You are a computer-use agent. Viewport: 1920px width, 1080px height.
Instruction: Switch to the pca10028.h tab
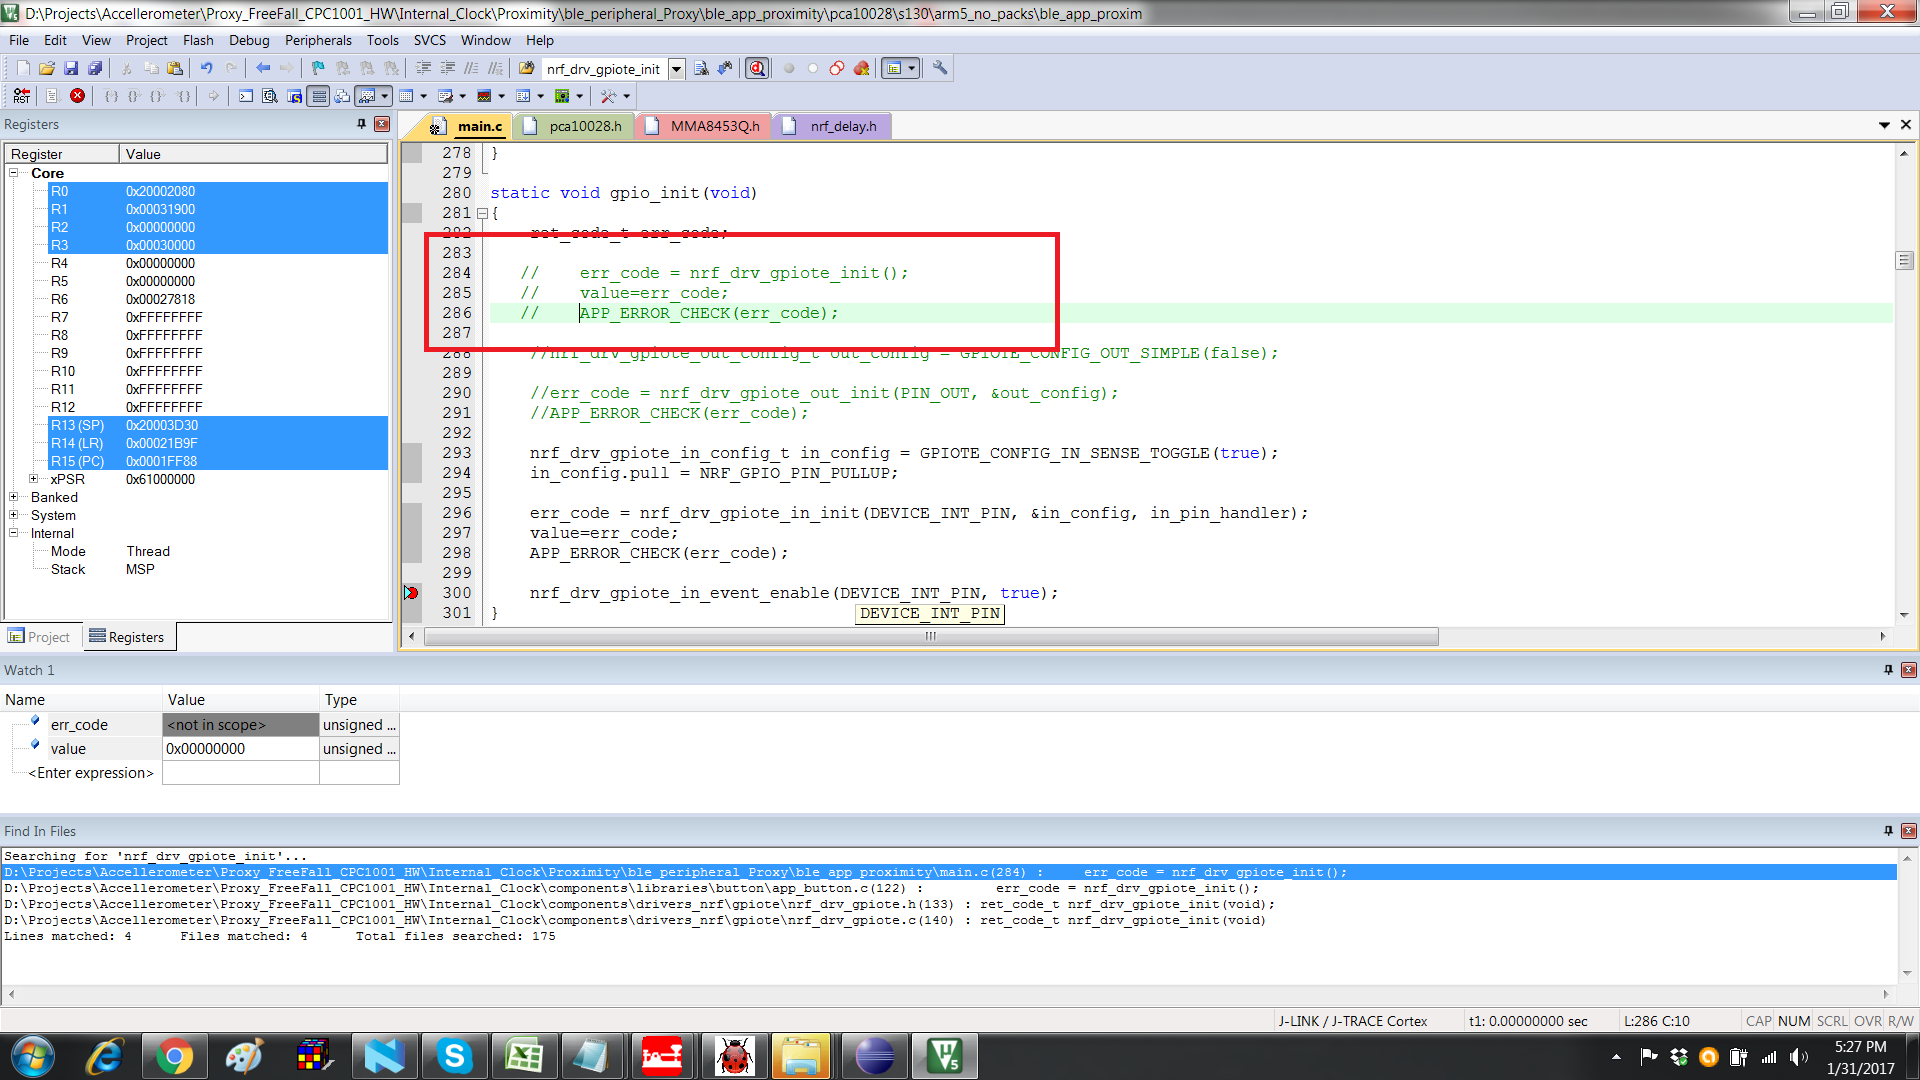[x=574, y=126]
